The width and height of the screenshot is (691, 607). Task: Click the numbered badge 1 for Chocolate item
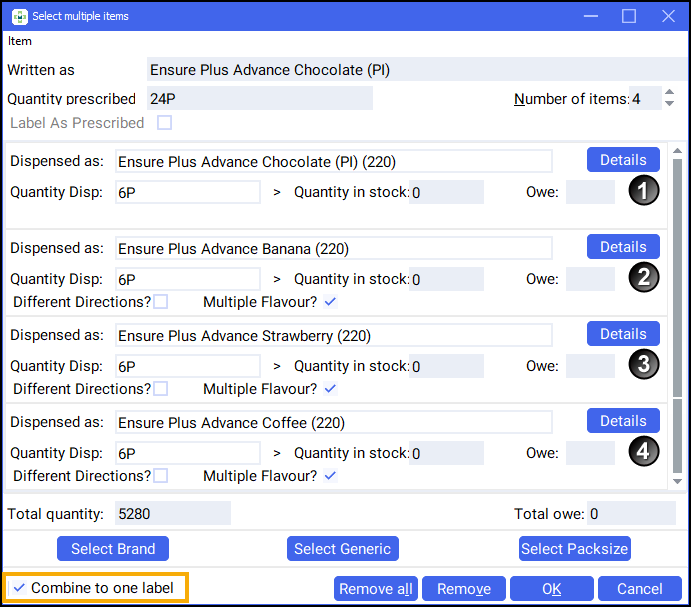click(644, 191)
